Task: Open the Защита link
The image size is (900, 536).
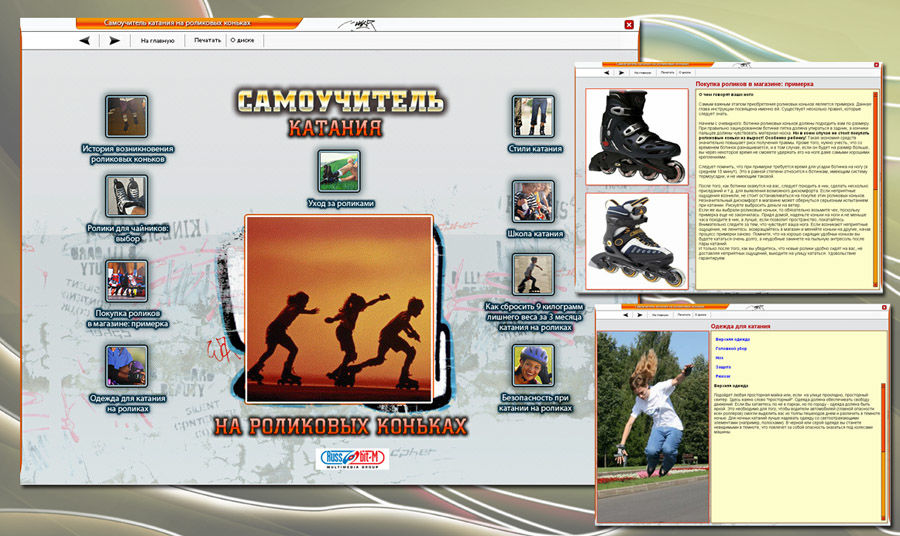Action: (x=723, y=367)
